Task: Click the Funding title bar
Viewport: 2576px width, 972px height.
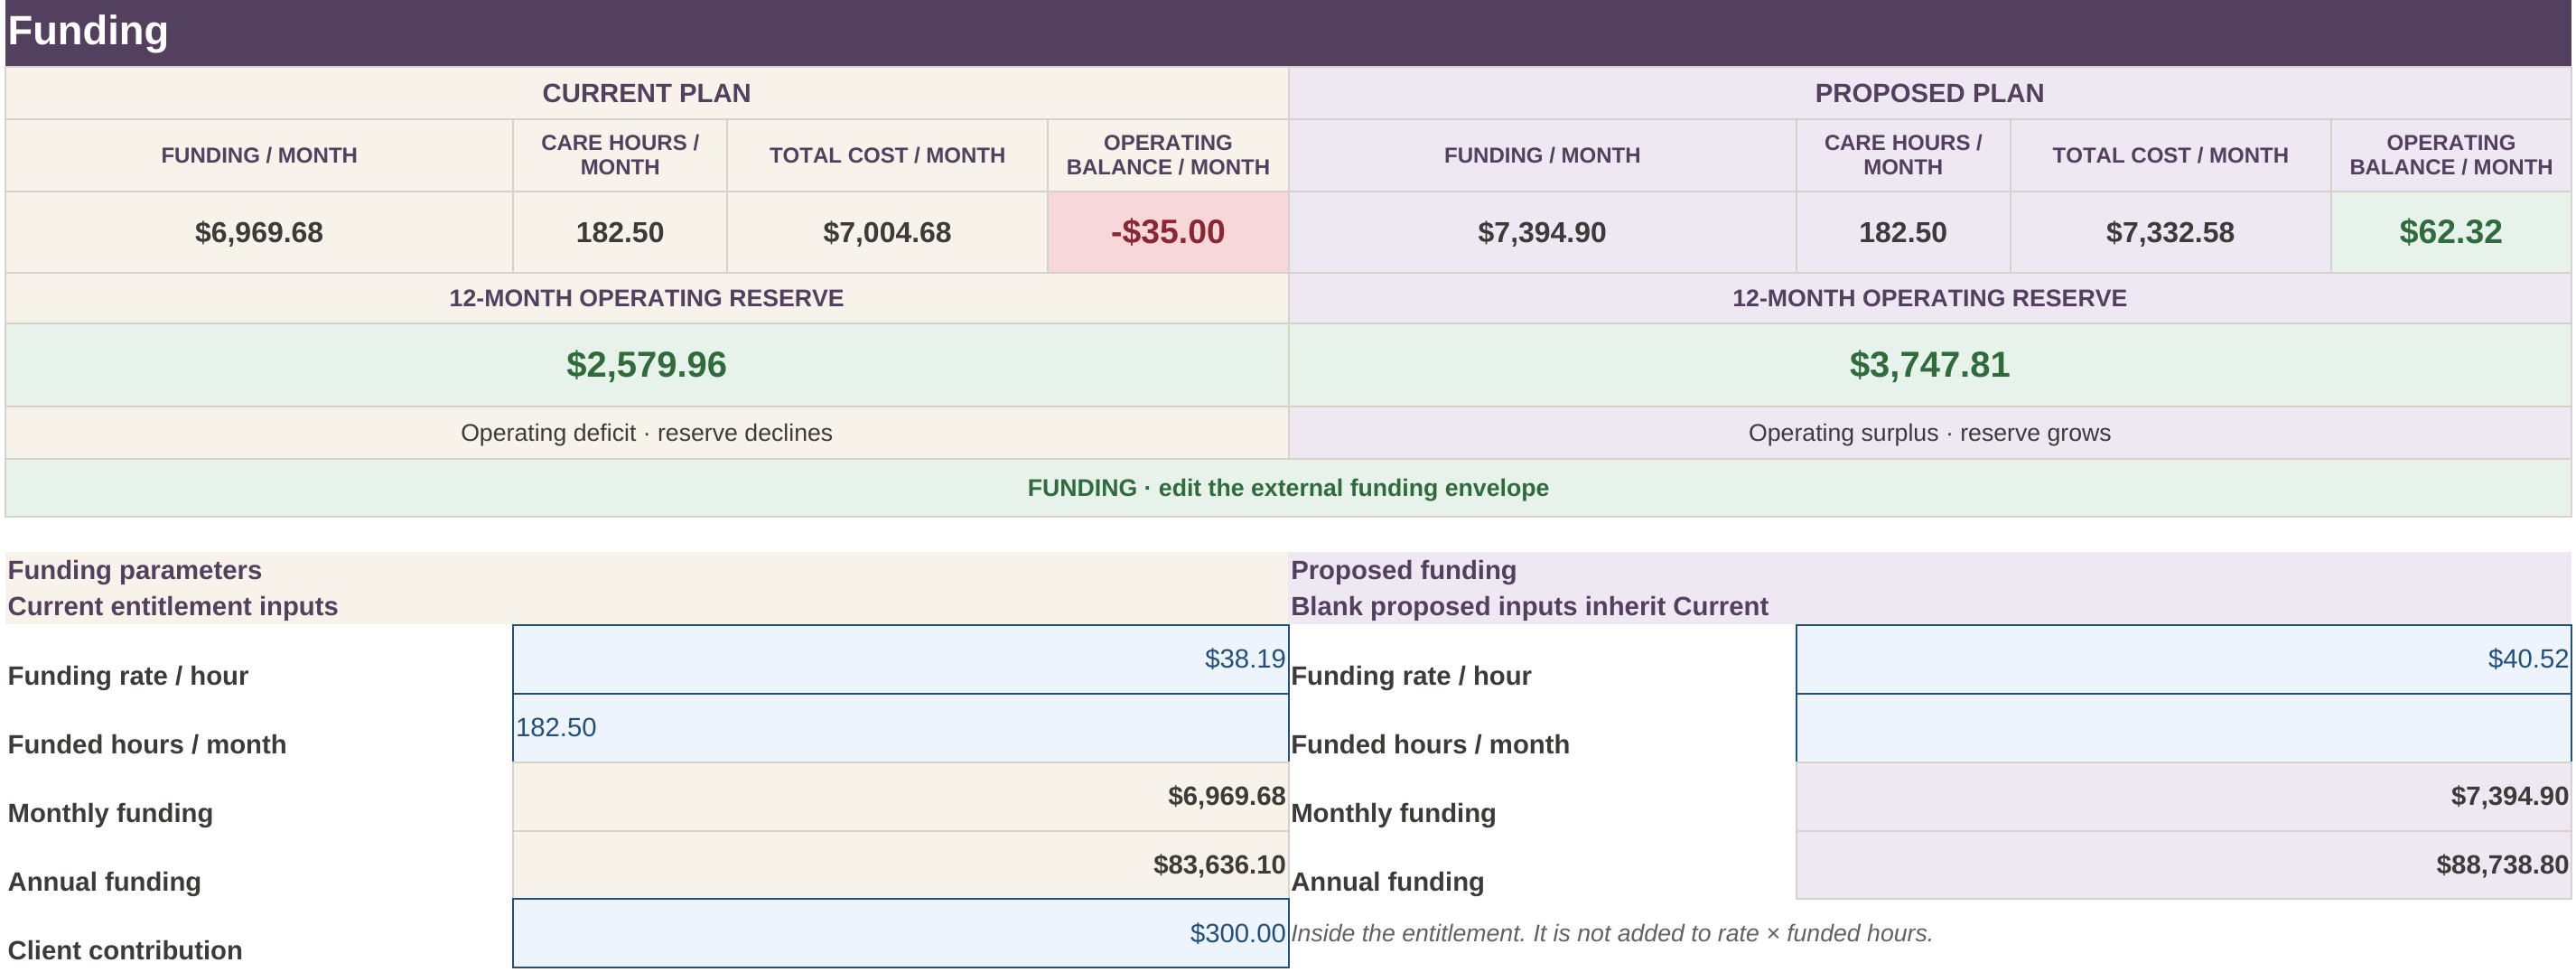Action: coord(1288,32)
